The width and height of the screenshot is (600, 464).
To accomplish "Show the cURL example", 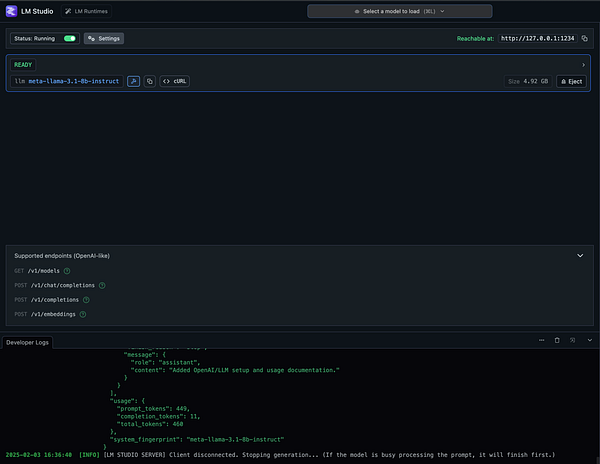I will coord(174,81).
